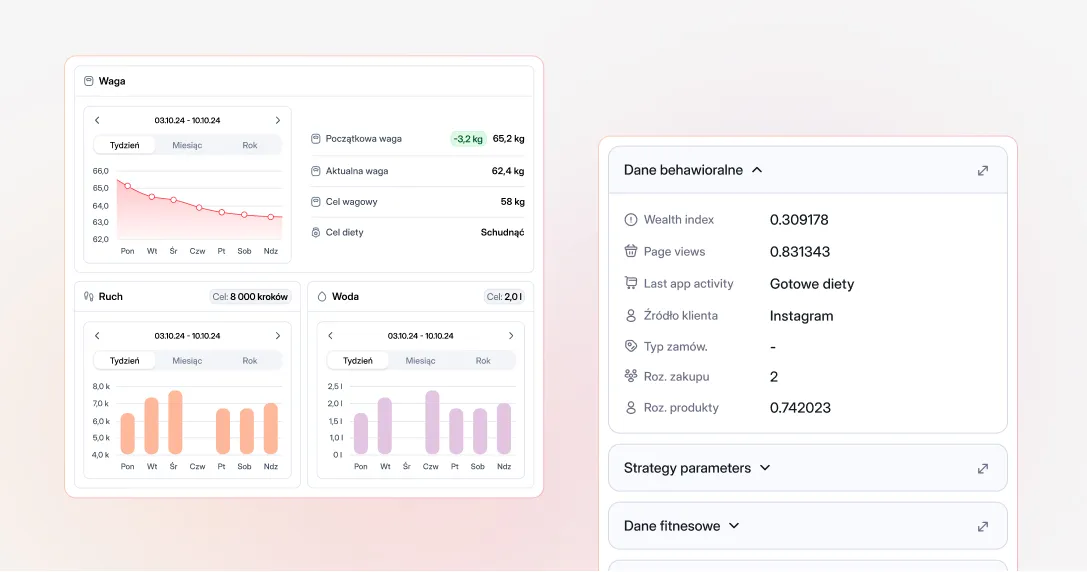
Task: Click the -3,2 kg green badge
Action: 468,139
